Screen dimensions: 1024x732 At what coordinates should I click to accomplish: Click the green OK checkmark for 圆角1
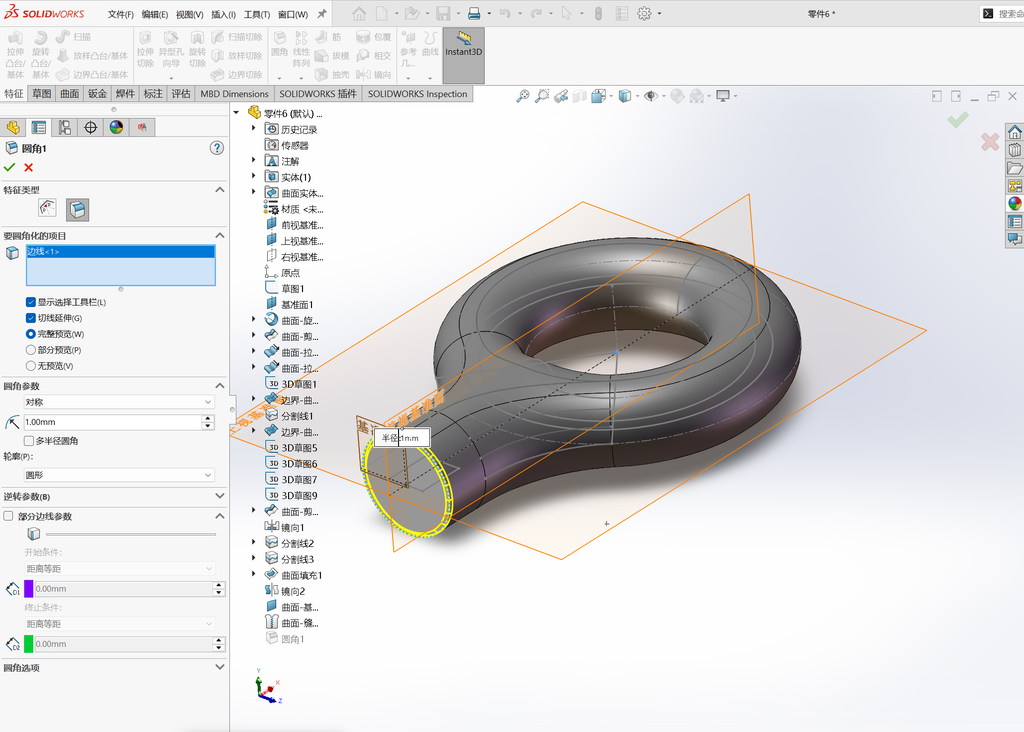pos(9,168)
